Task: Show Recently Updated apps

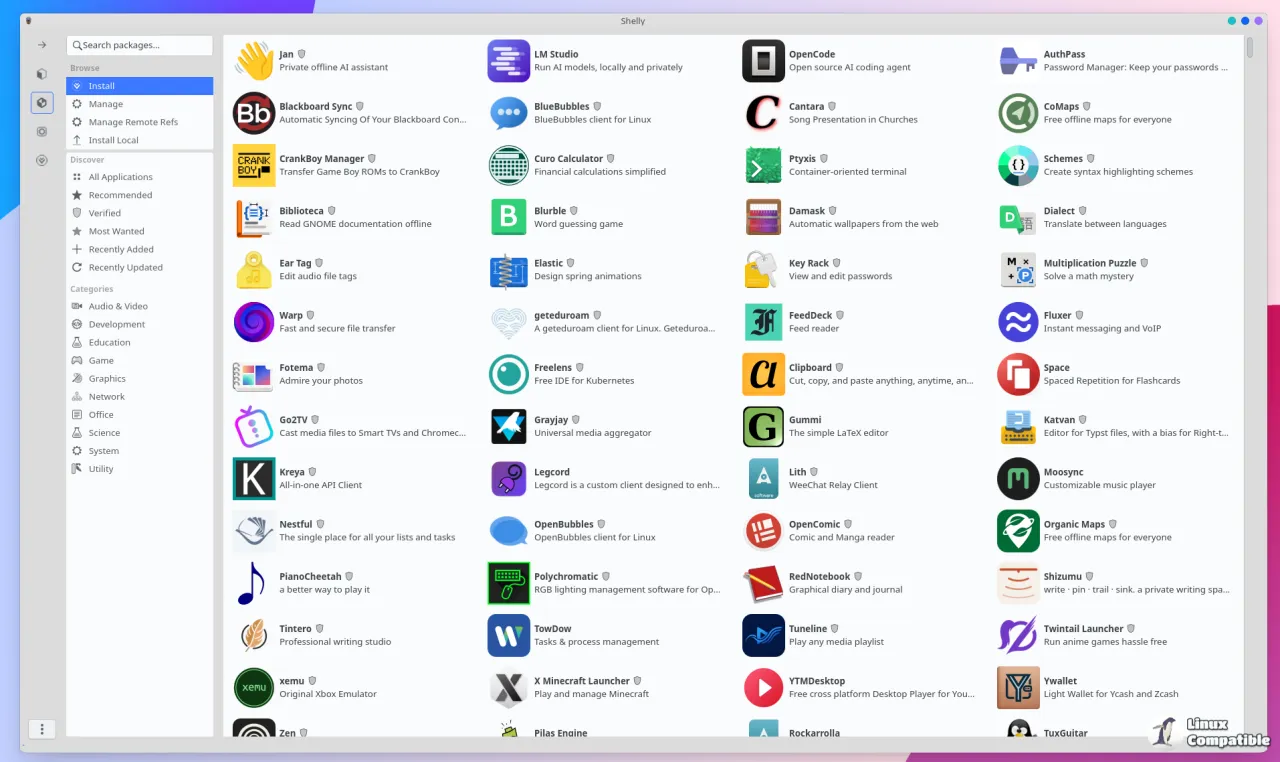Action: point(140,267)
